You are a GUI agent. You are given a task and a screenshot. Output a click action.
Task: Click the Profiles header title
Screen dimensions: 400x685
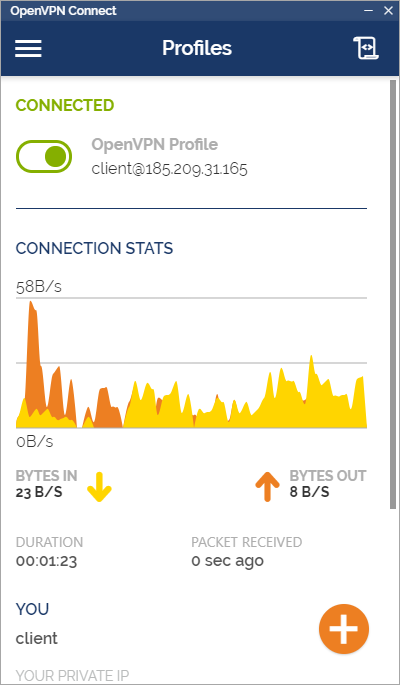coord(197,48)
